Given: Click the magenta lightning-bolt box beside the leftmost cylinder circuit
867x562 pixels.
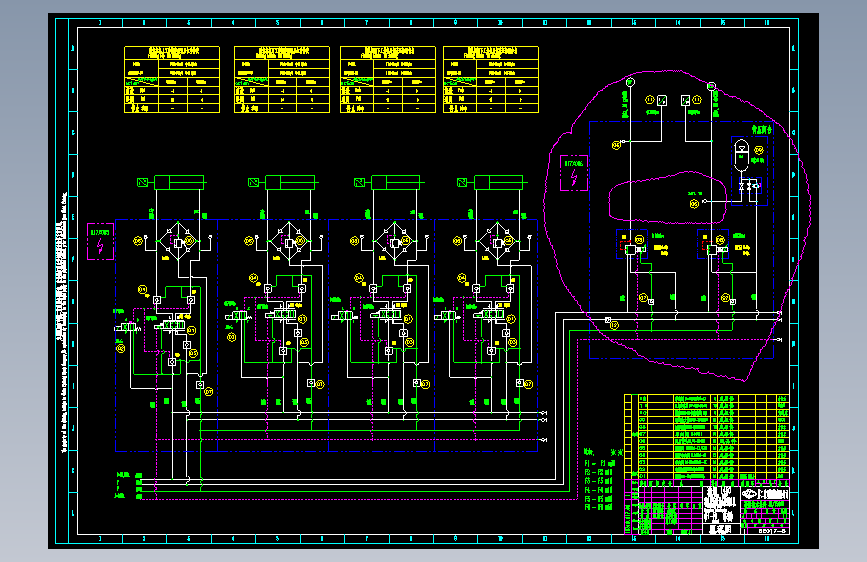Looking at the screenshot, I should (101, 242).
